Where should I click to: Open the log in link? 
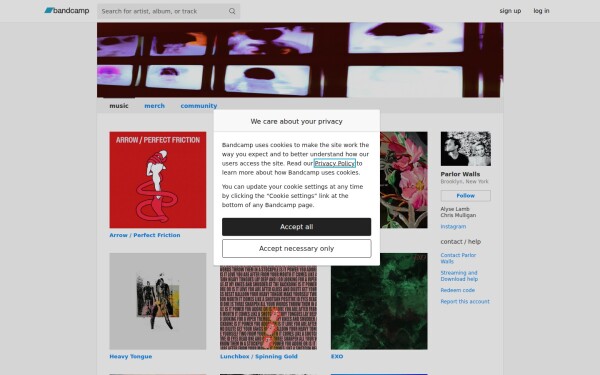(541, 11)
